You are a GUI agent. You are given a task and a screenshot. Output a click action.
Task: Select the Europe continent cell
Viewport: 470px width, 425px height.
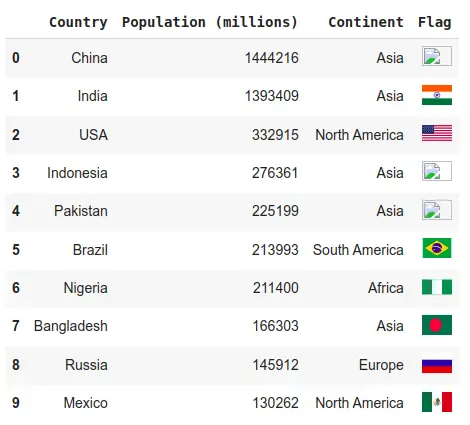click(x=381, y=365)
